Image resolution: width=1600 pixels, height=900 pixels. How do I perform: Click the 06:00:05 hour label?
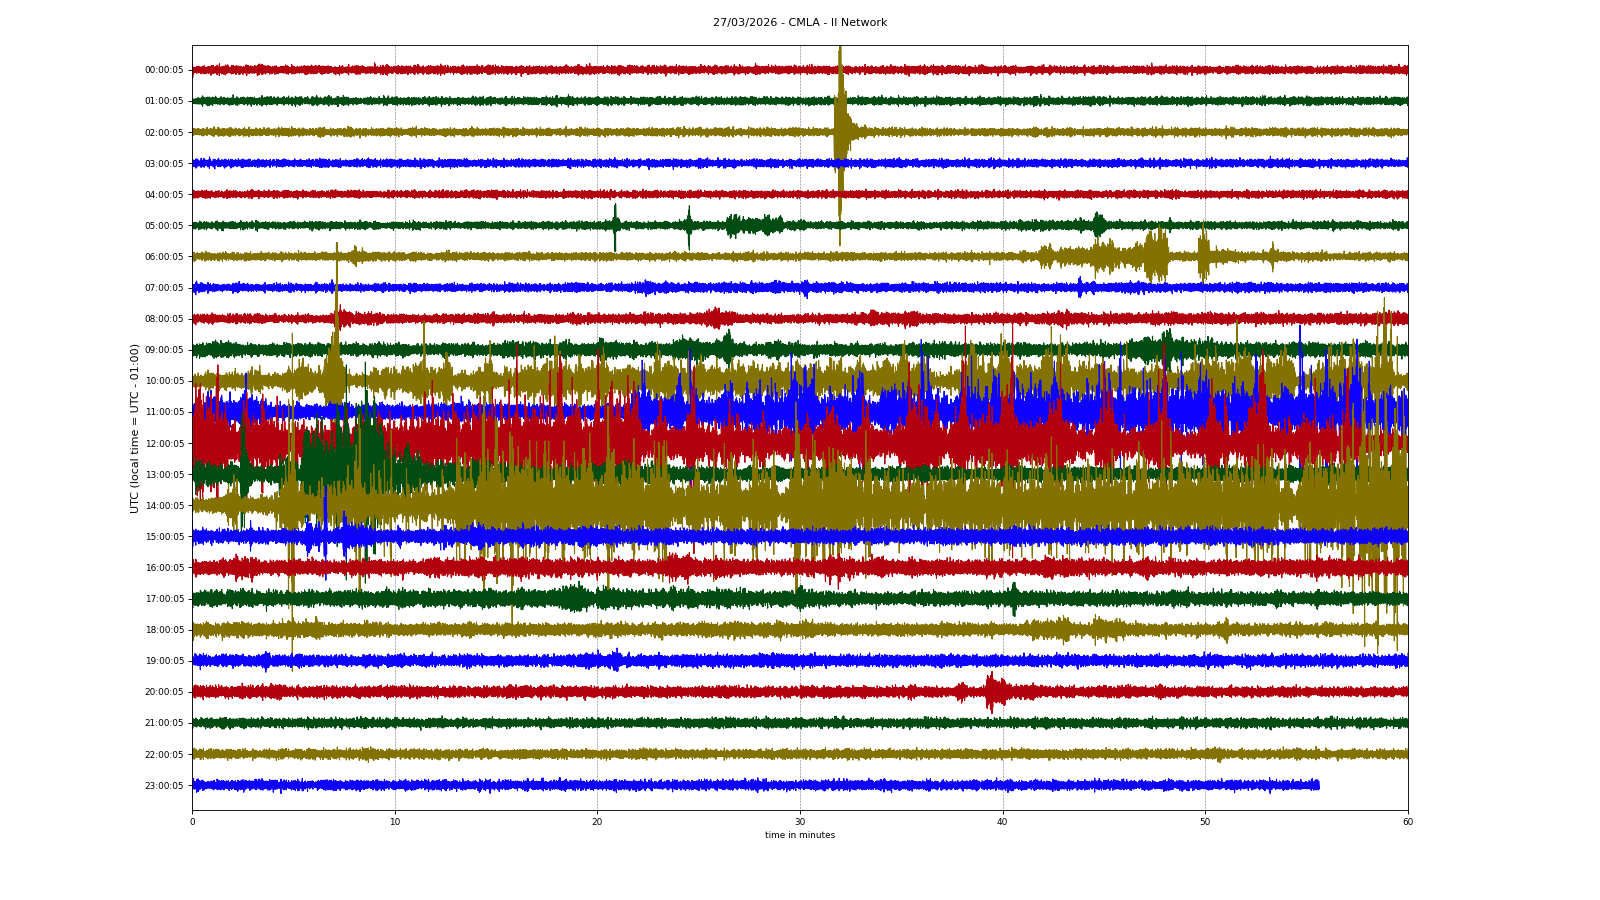click(164, 257)
